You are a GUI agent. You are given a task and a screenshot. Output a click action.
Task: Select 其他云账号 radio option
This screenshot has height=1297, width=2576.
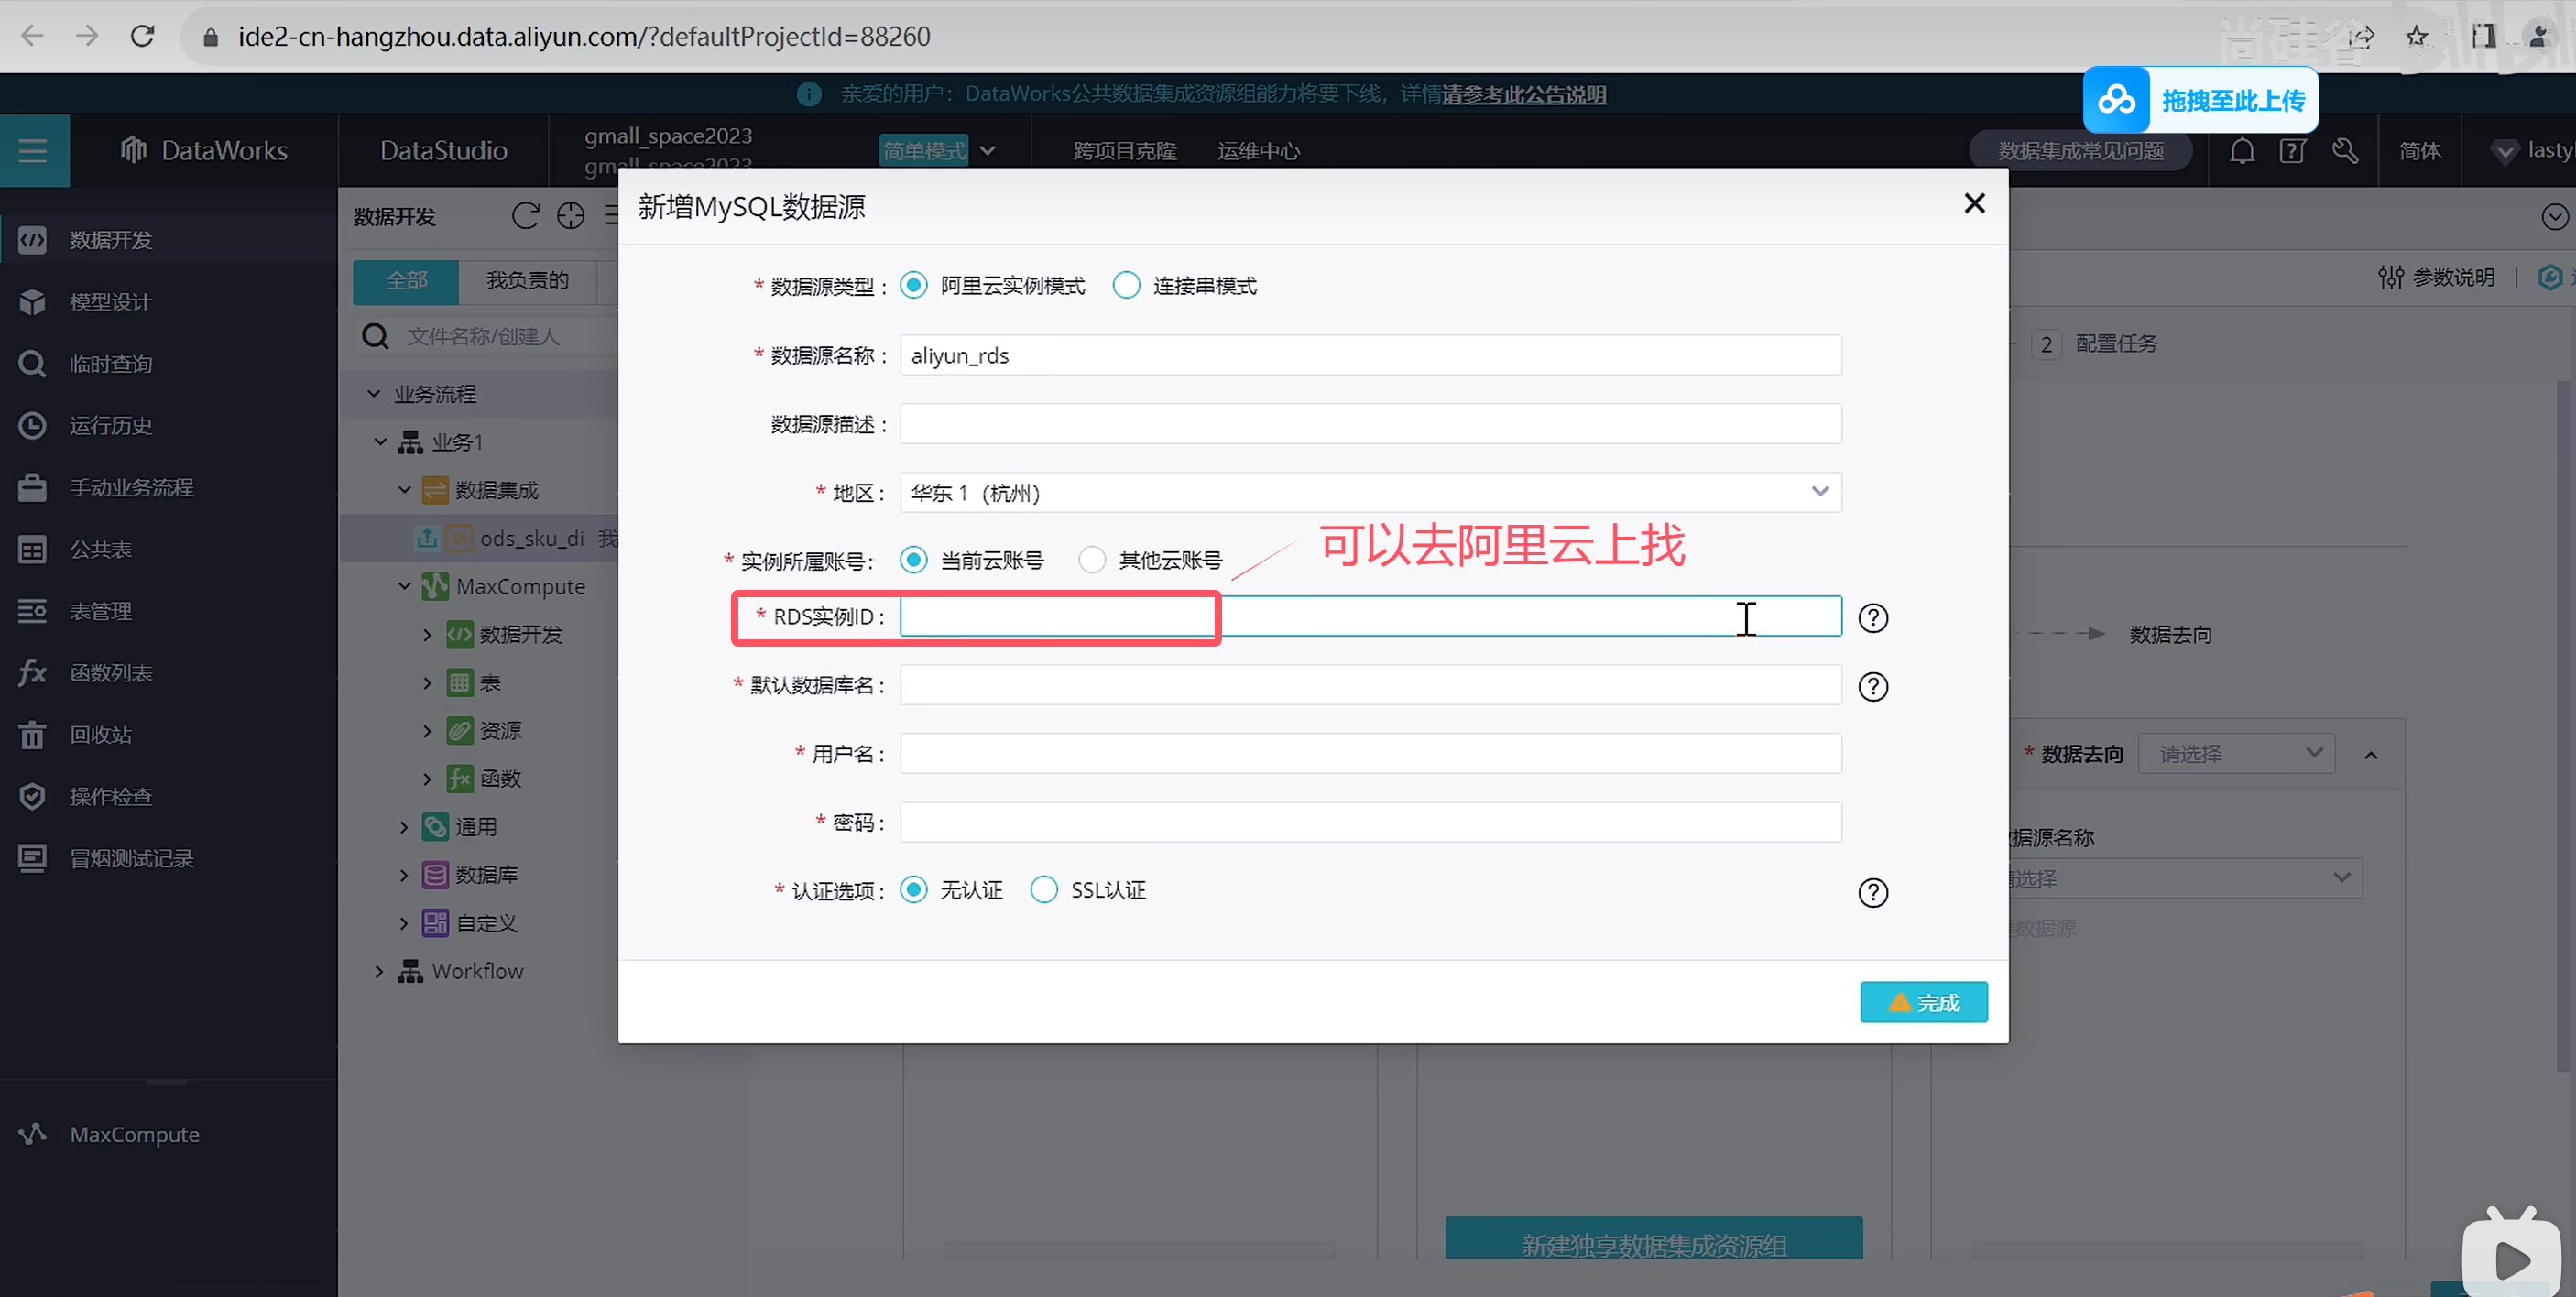pyautogui.click(x=1092, y=560)
